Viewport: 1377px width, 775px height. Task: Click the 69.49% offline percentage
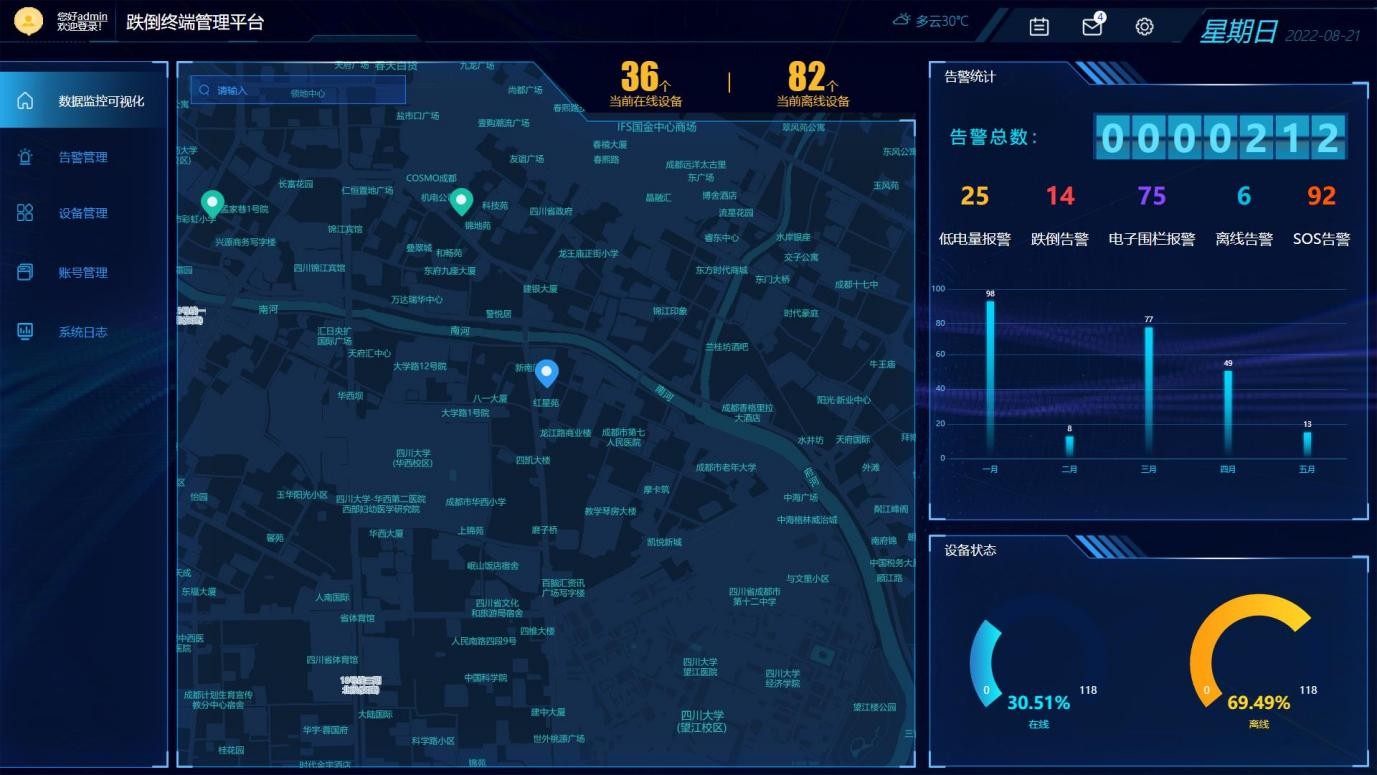1258,703
